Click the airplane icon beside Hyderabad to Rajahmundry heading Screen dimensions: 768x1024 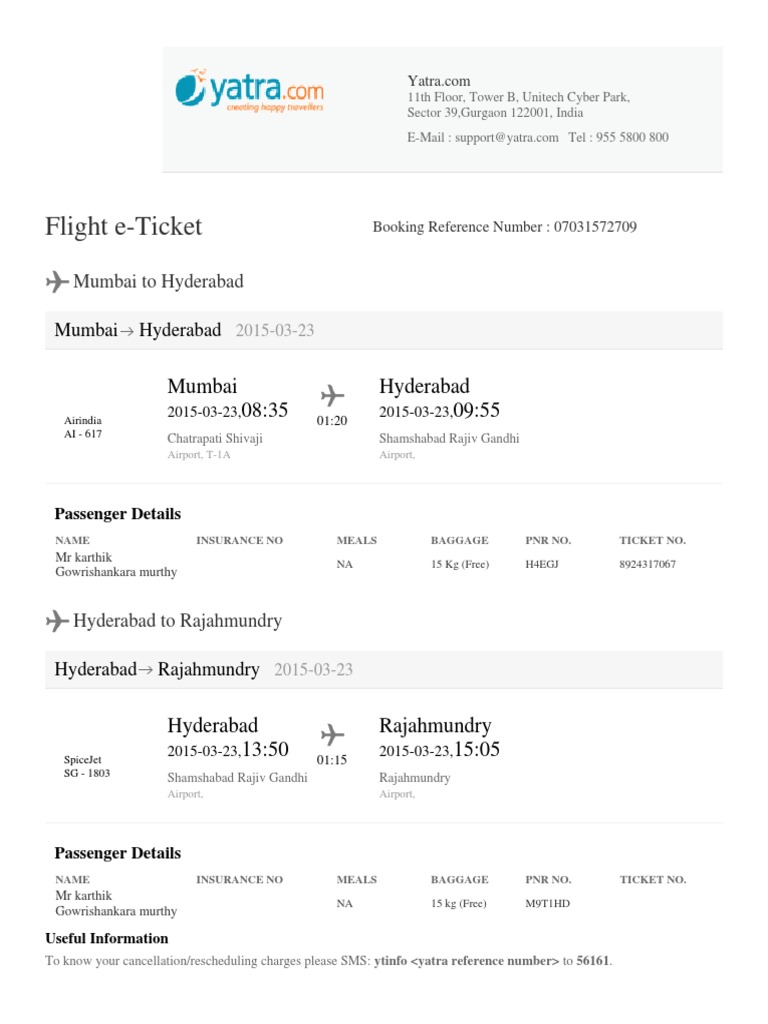pos(57,621)
